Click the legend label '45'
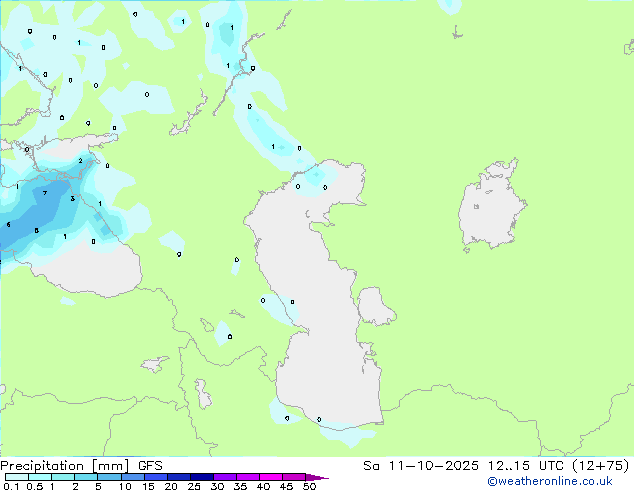 (x=286, y=486)
